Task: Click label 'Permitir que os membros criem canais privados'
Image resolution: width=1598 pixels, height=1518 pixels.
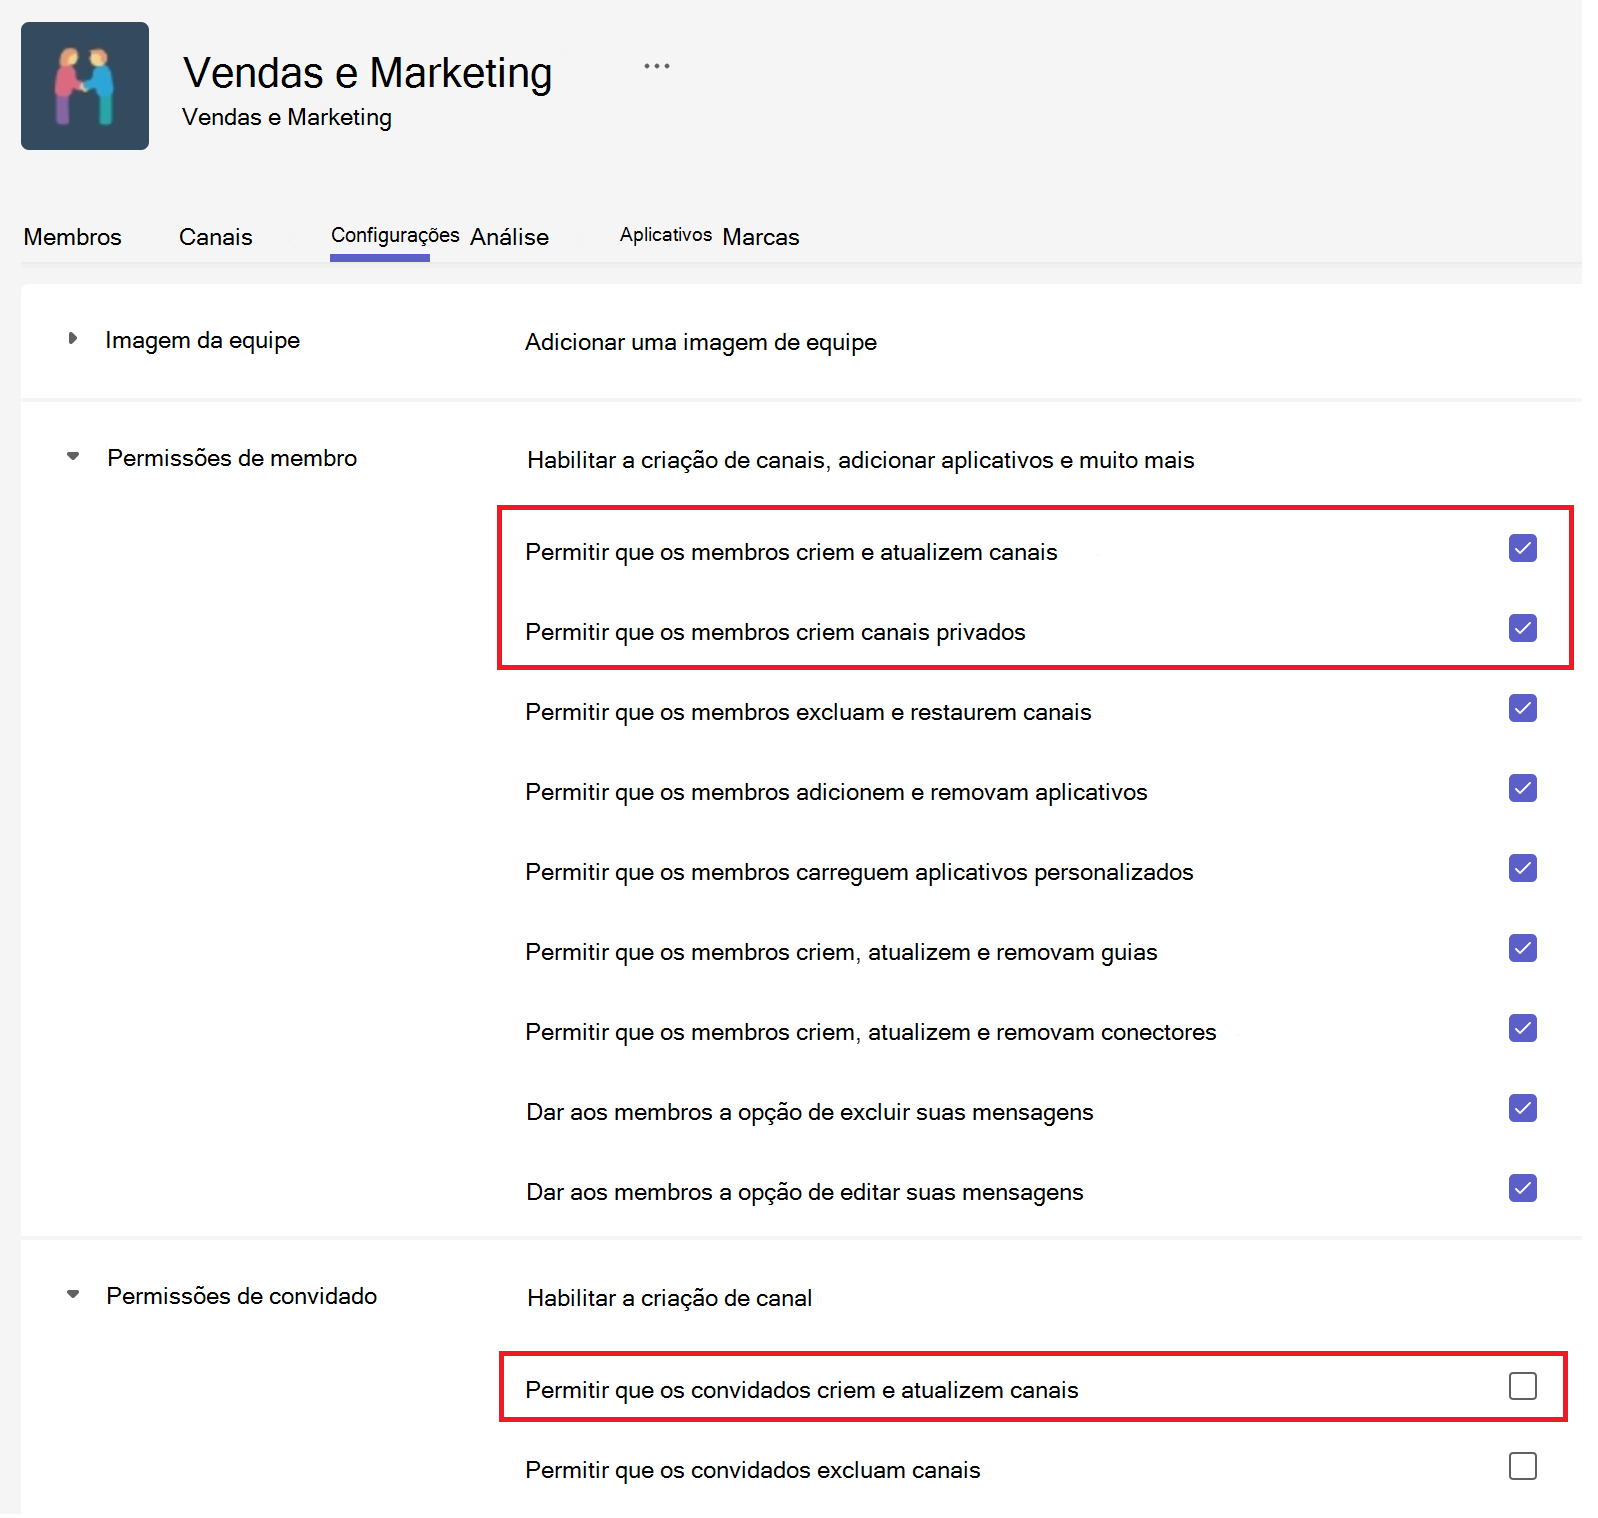Action: point(776,632)
